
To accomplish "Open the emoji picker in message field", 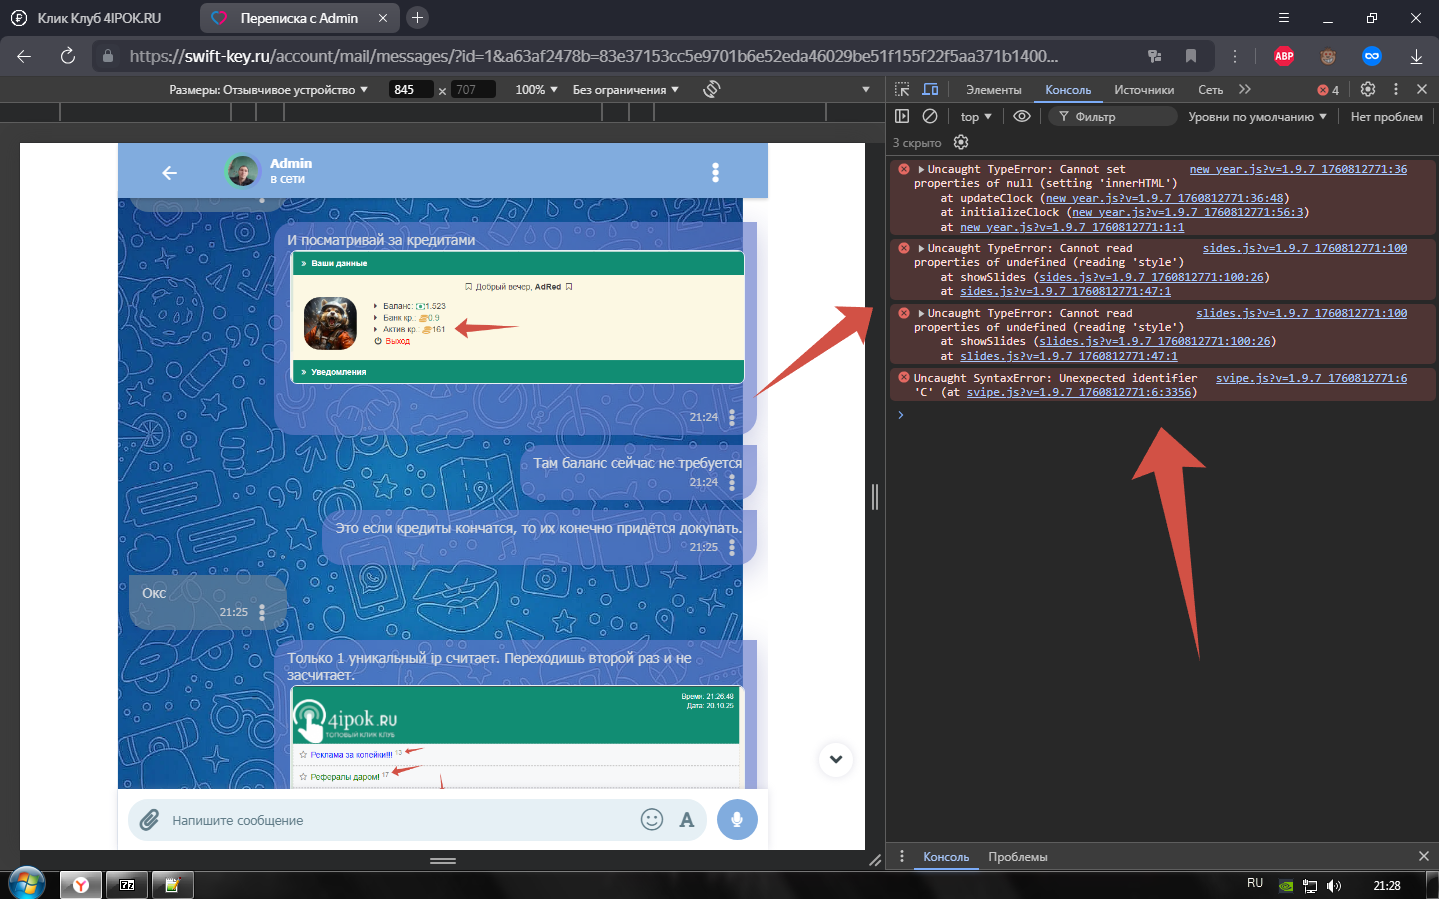I will pos(652,820).
